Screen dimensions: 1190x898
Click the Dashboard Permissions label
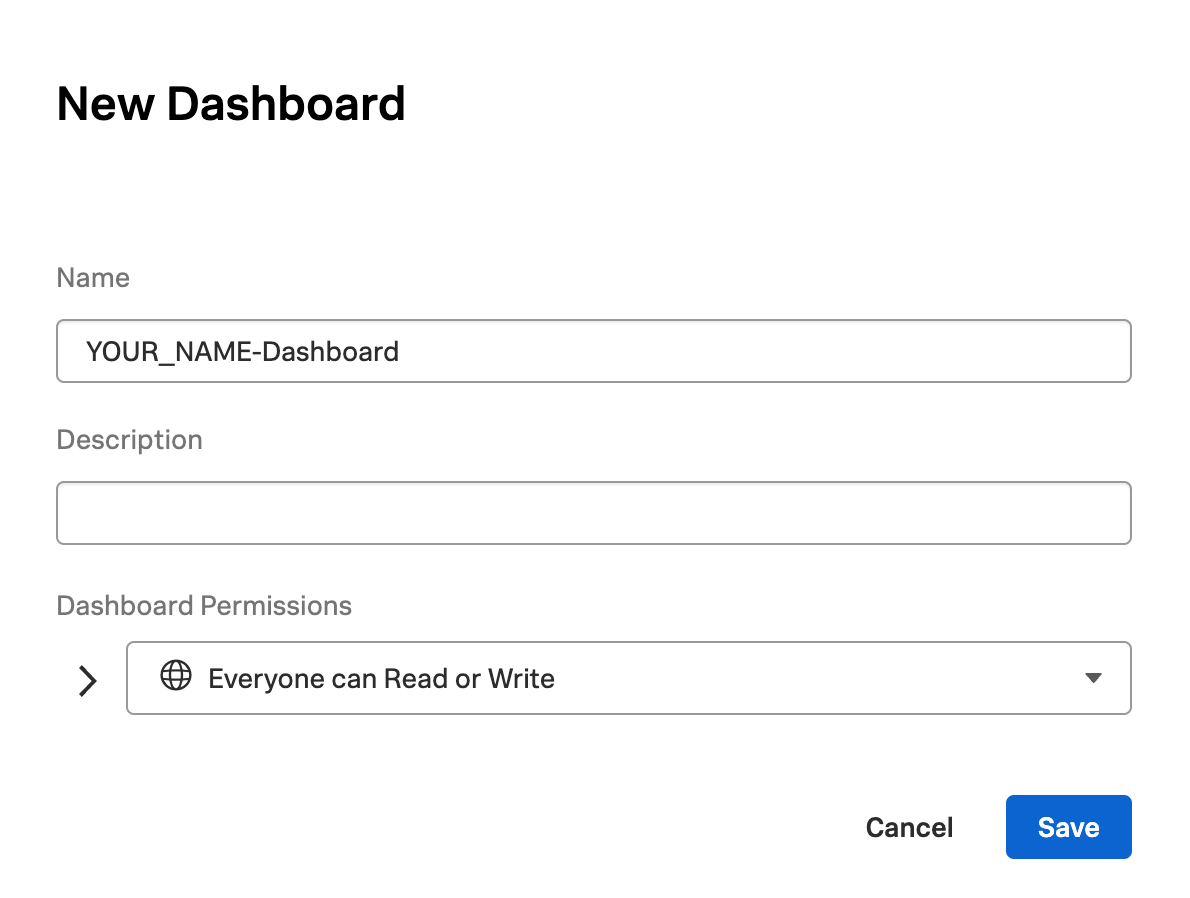(x=204, y=605)
